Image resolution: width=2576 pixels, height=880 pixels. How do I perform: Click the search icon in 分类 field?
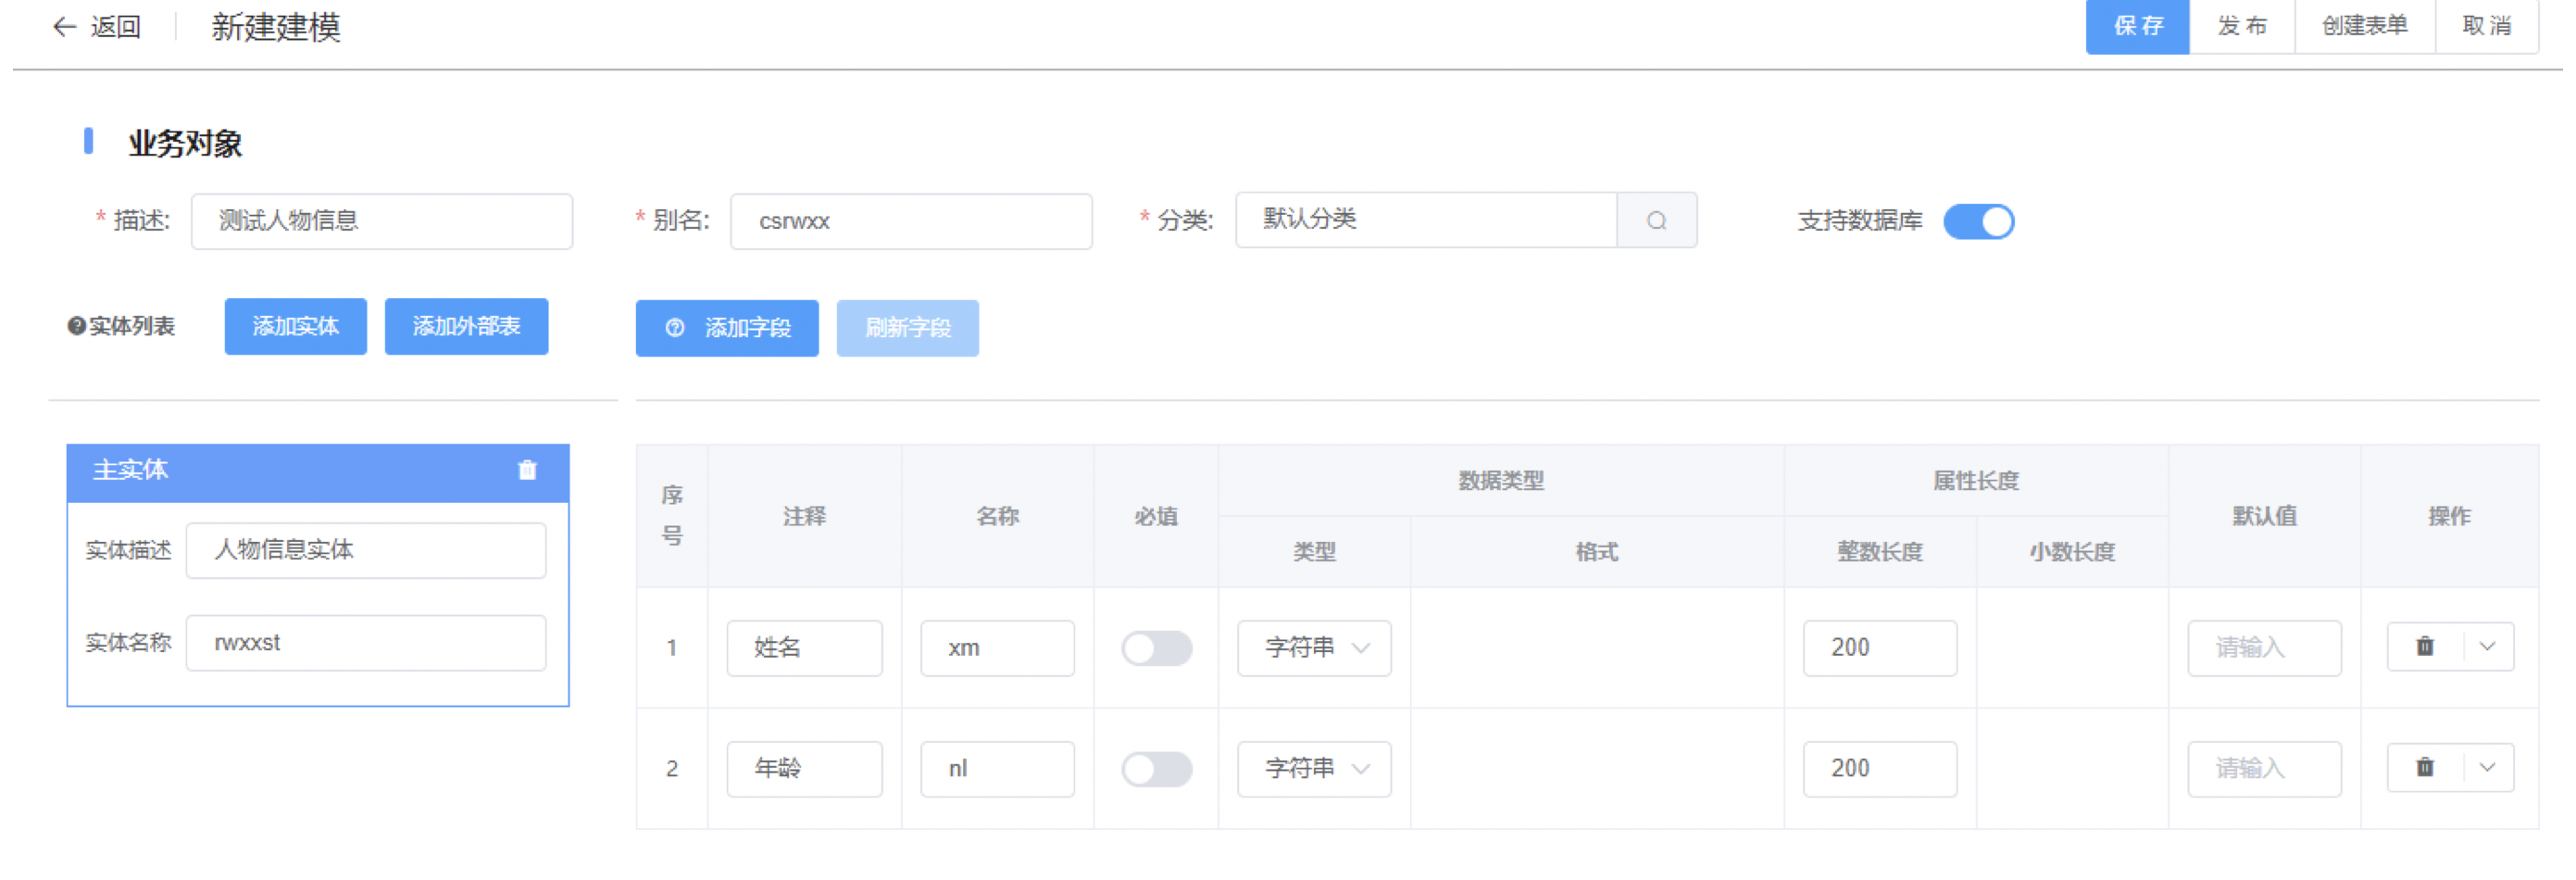(1656, 221)
